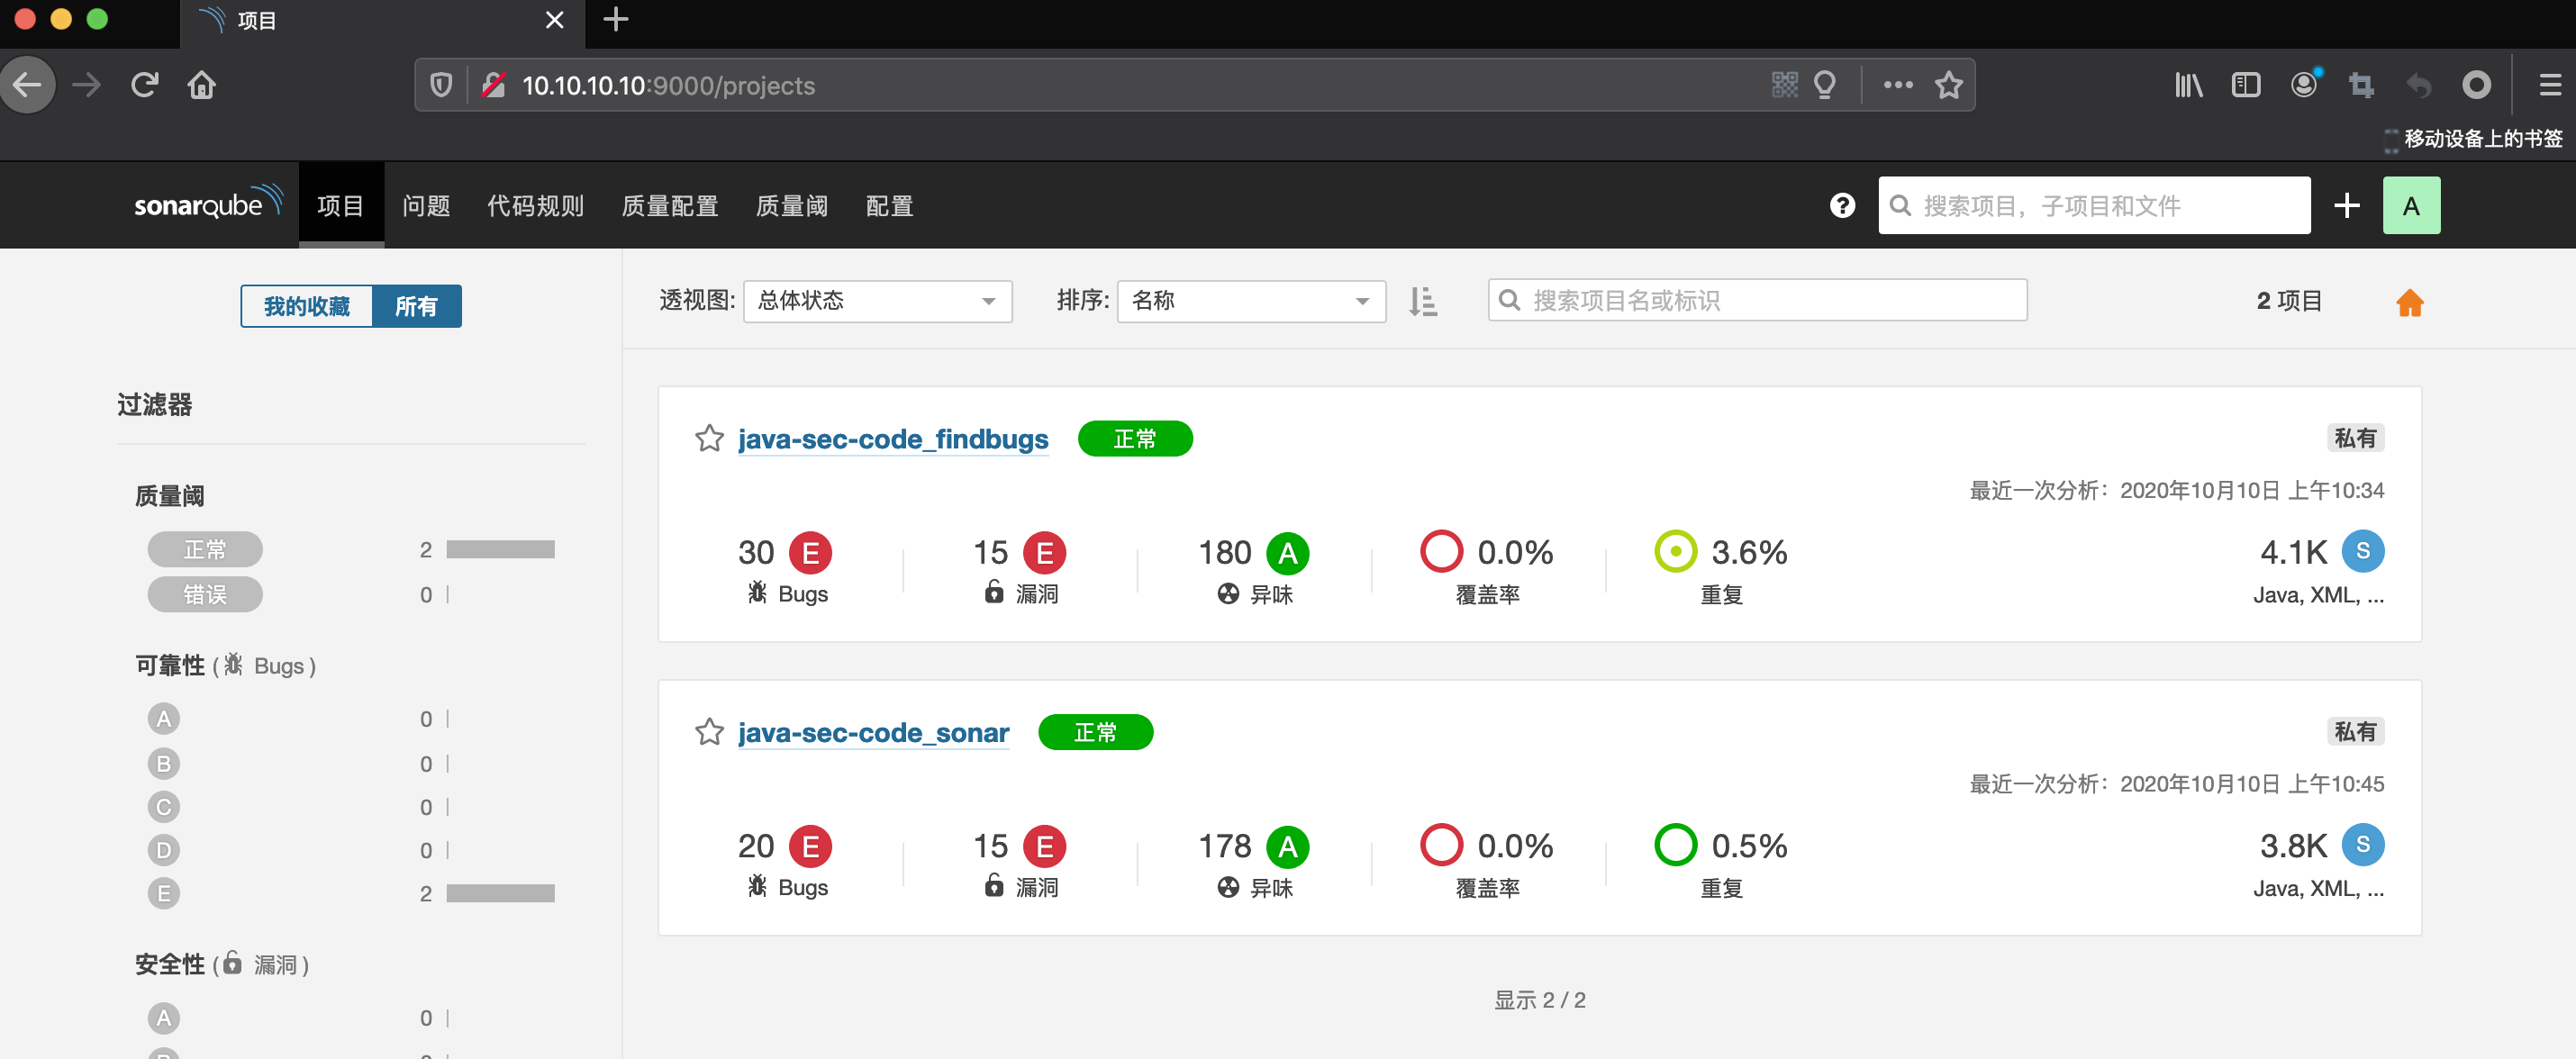2576x1059 pixels.
Task: Click the 178 异味 count for sonar project
Action: (x=1224, y=846)
